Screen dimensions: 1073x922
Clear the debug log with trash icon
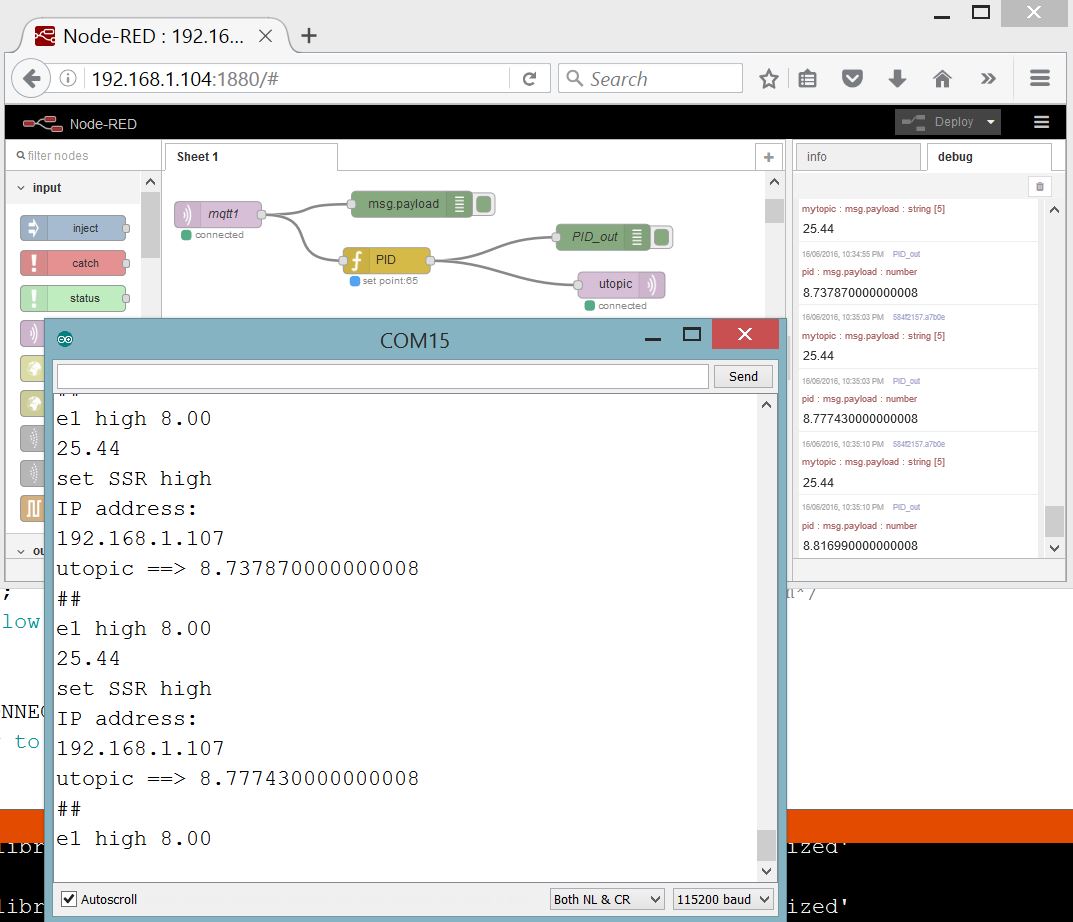click(x=1039, y=186)
